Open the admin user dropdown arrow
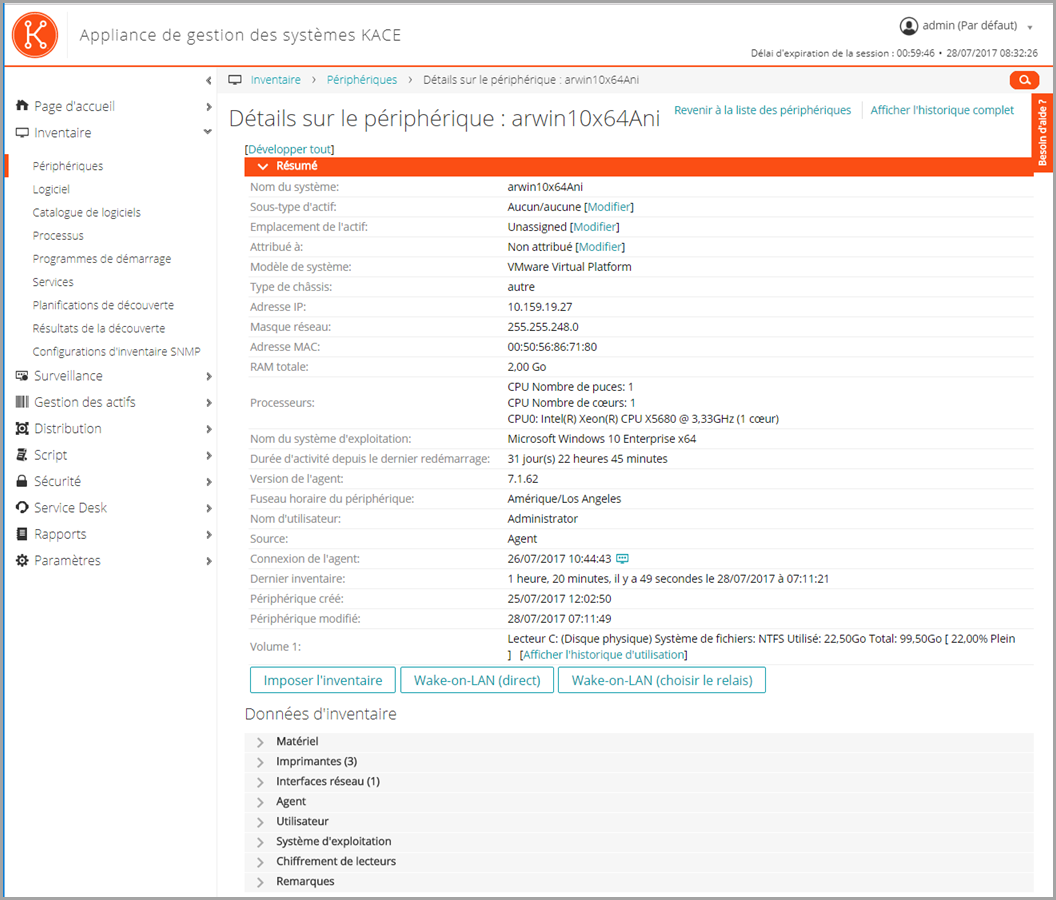 click(x=1030, y=28)
